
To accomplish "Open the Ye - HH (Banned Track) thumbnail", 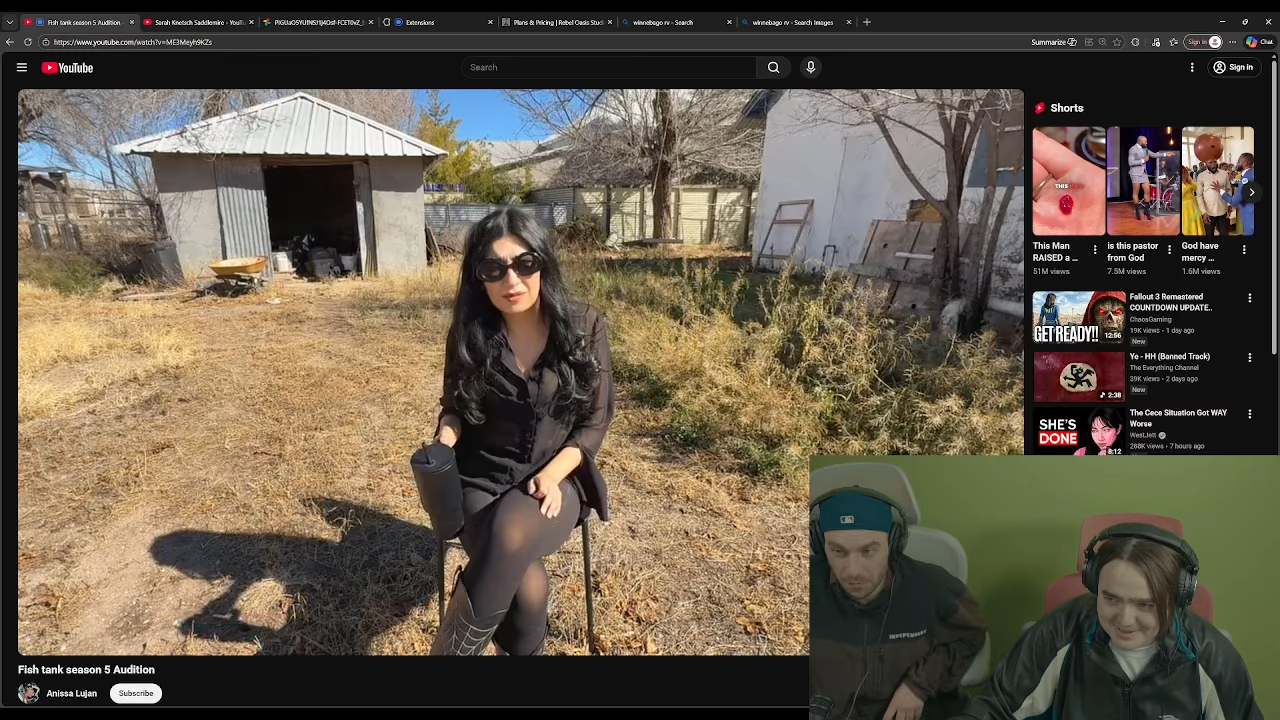I will click(1079, 375).
